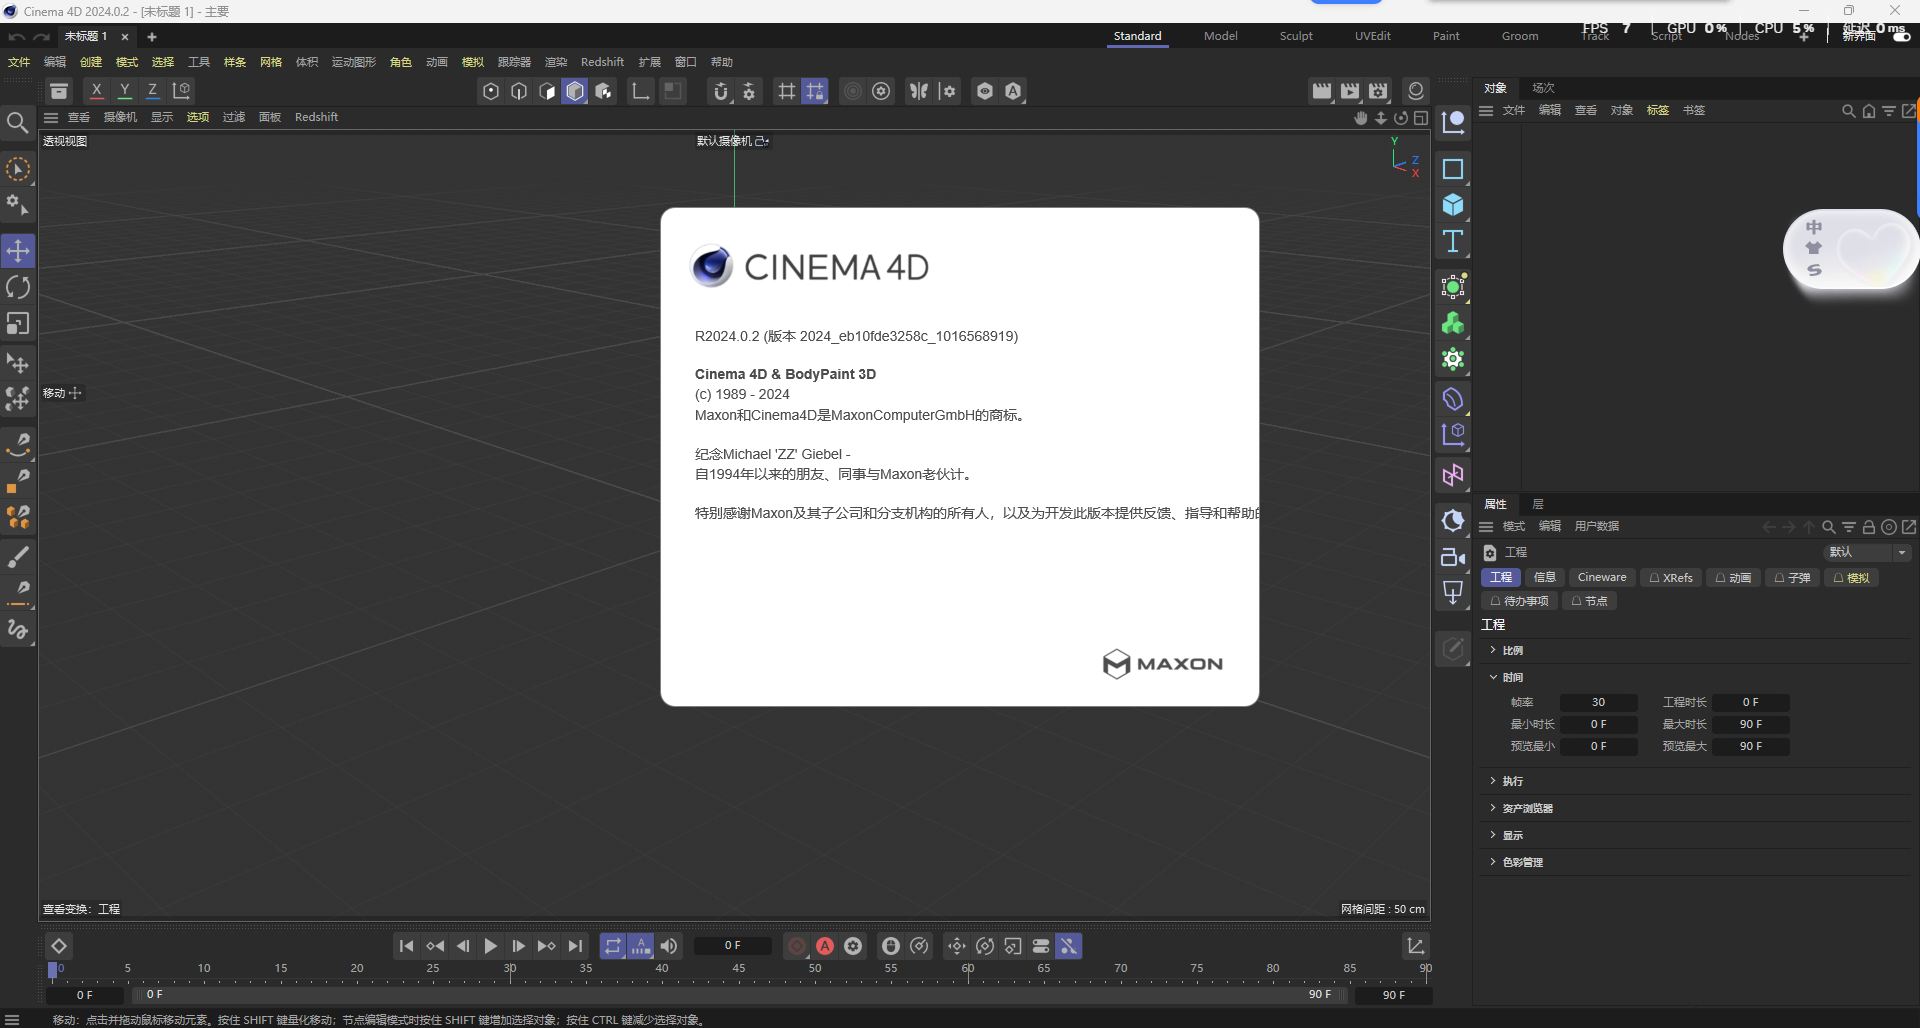Select the Live Selection tool
This screenshot has width=1920, height=1028.
[18, 170]
